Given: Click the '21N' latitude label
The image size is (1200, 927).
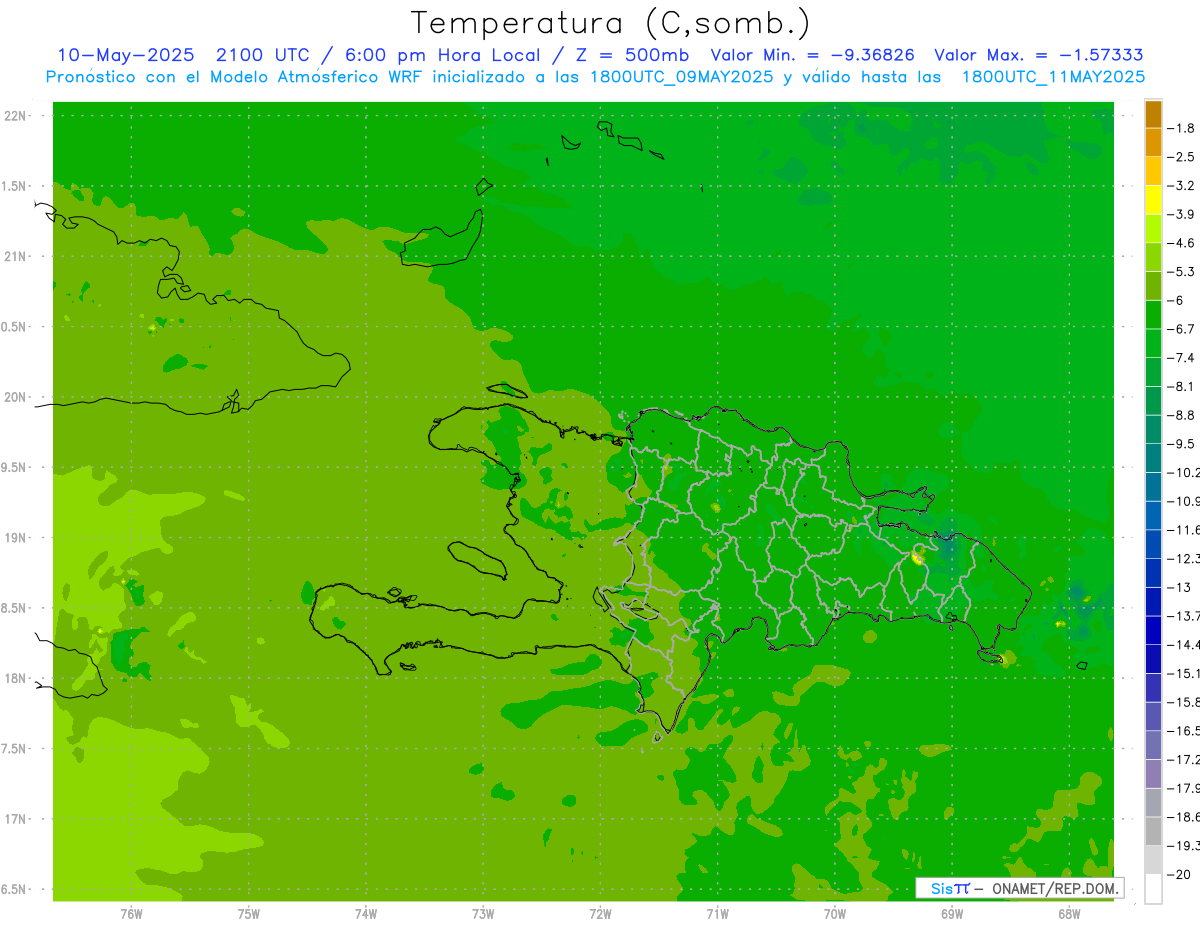Looking at the screenshot, I should click(x=16, y=257).
